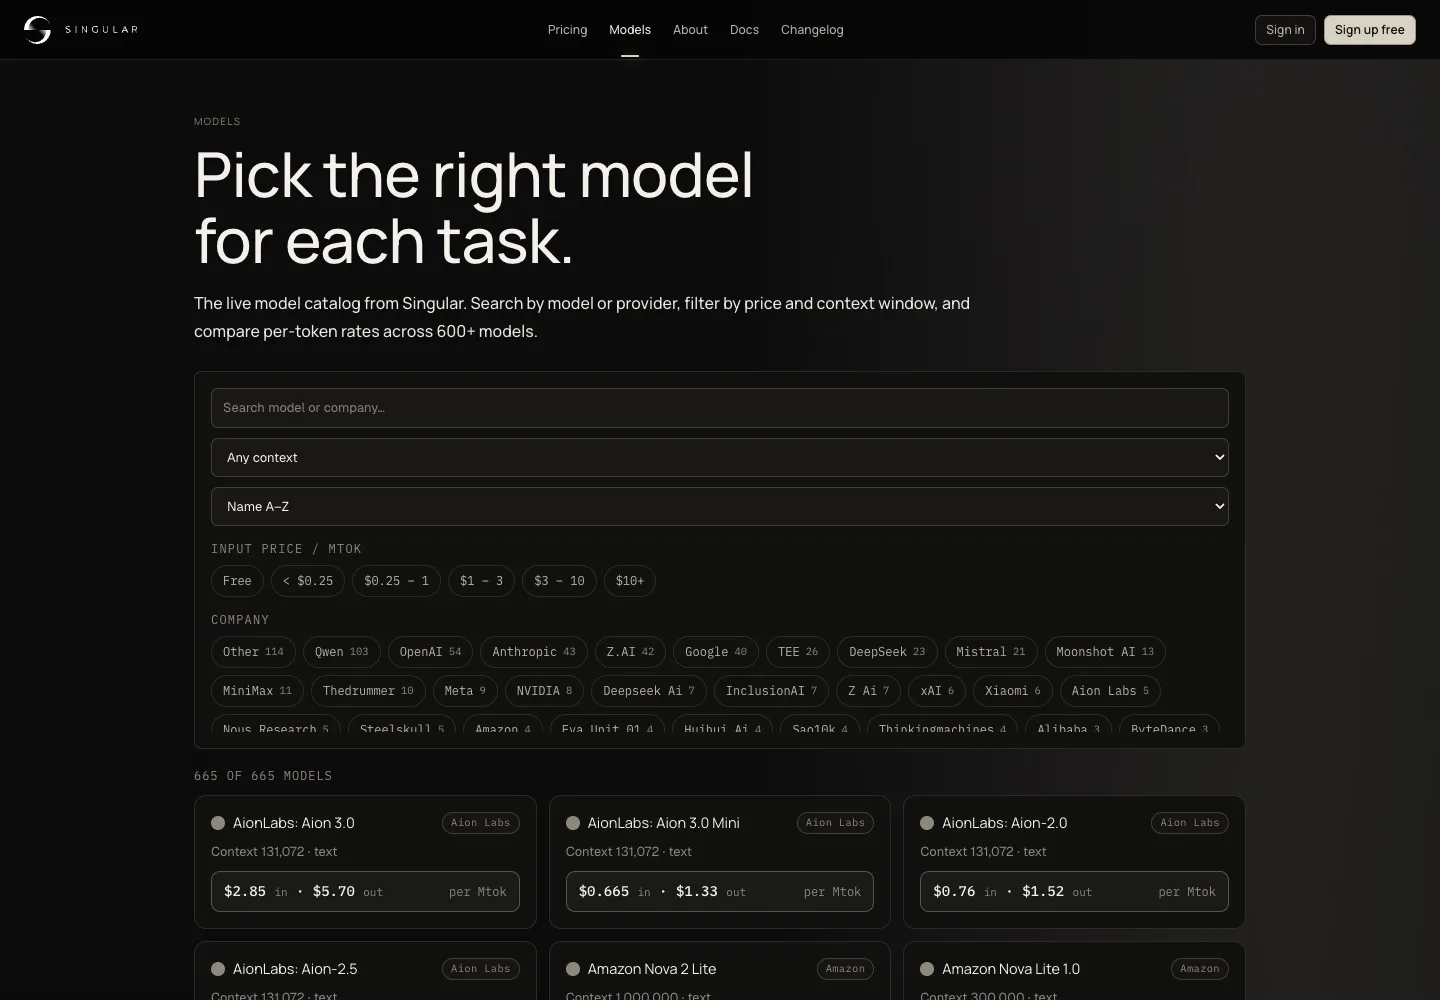Image resolution: width=1440 pixels, height=1000 pixels.
Task: Filter by company OpenAI
Action: [430, 652]
